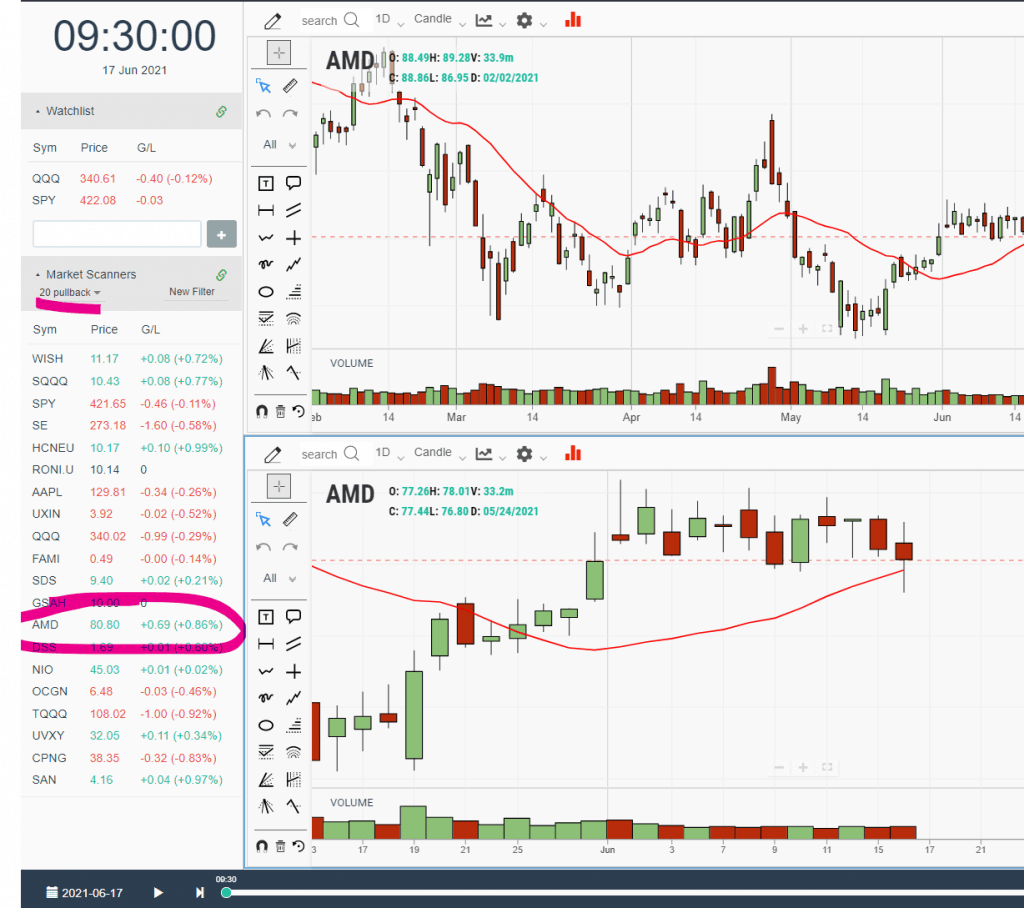Select the Text annotation tool
Viewport: 1024px width, 908px height.
click(x=265, y=183)
